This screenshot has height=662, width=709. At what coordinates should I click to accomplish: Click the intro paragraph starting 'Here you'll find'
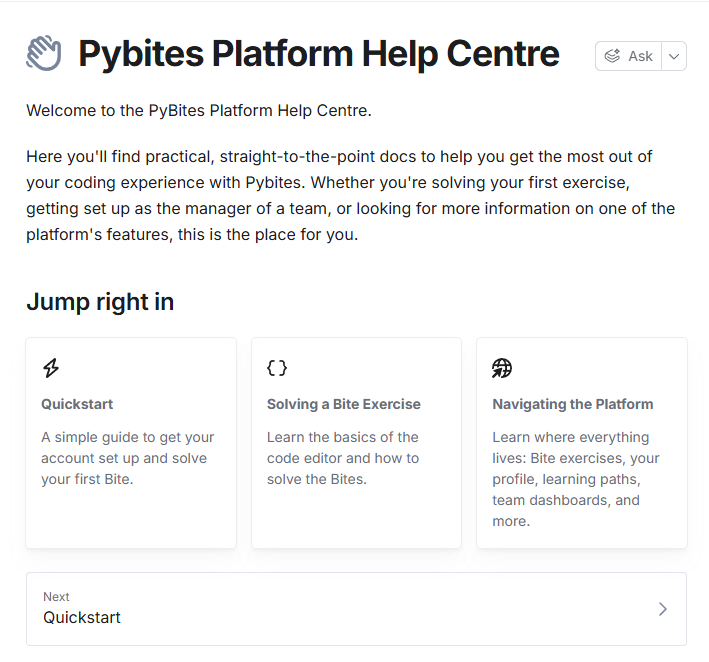pyautogui.click(x=350, y=196)
